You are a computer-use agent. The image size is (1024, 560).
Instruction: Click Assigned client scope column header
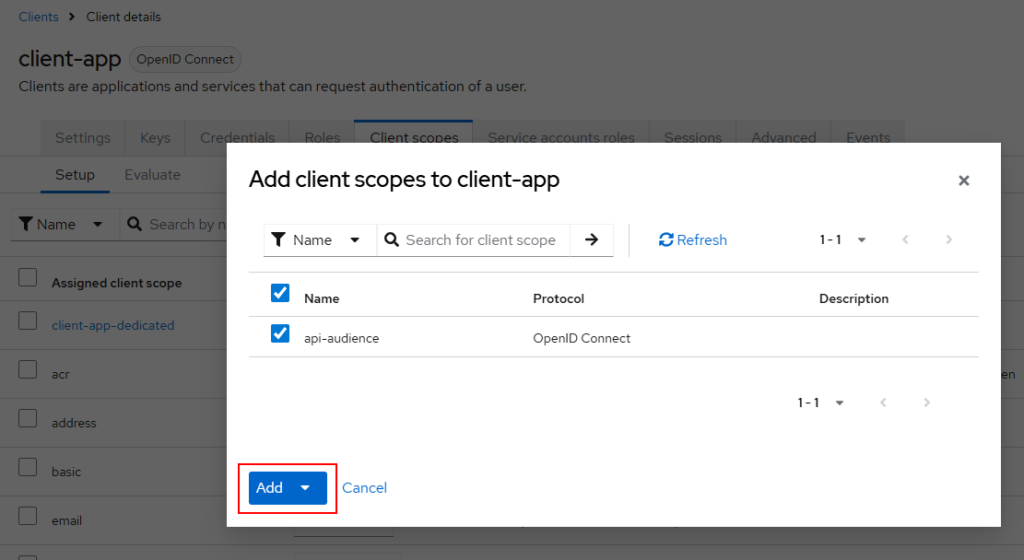117,283
